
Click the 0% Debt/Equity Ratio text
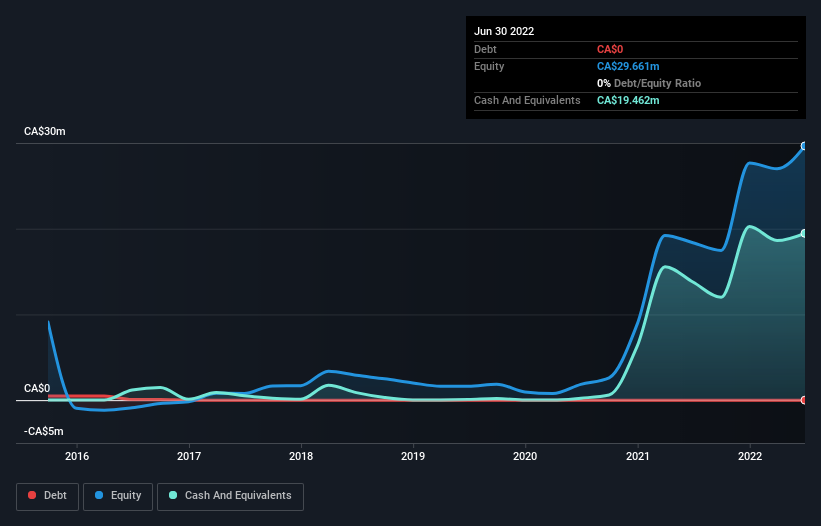[x=649, y=83]
